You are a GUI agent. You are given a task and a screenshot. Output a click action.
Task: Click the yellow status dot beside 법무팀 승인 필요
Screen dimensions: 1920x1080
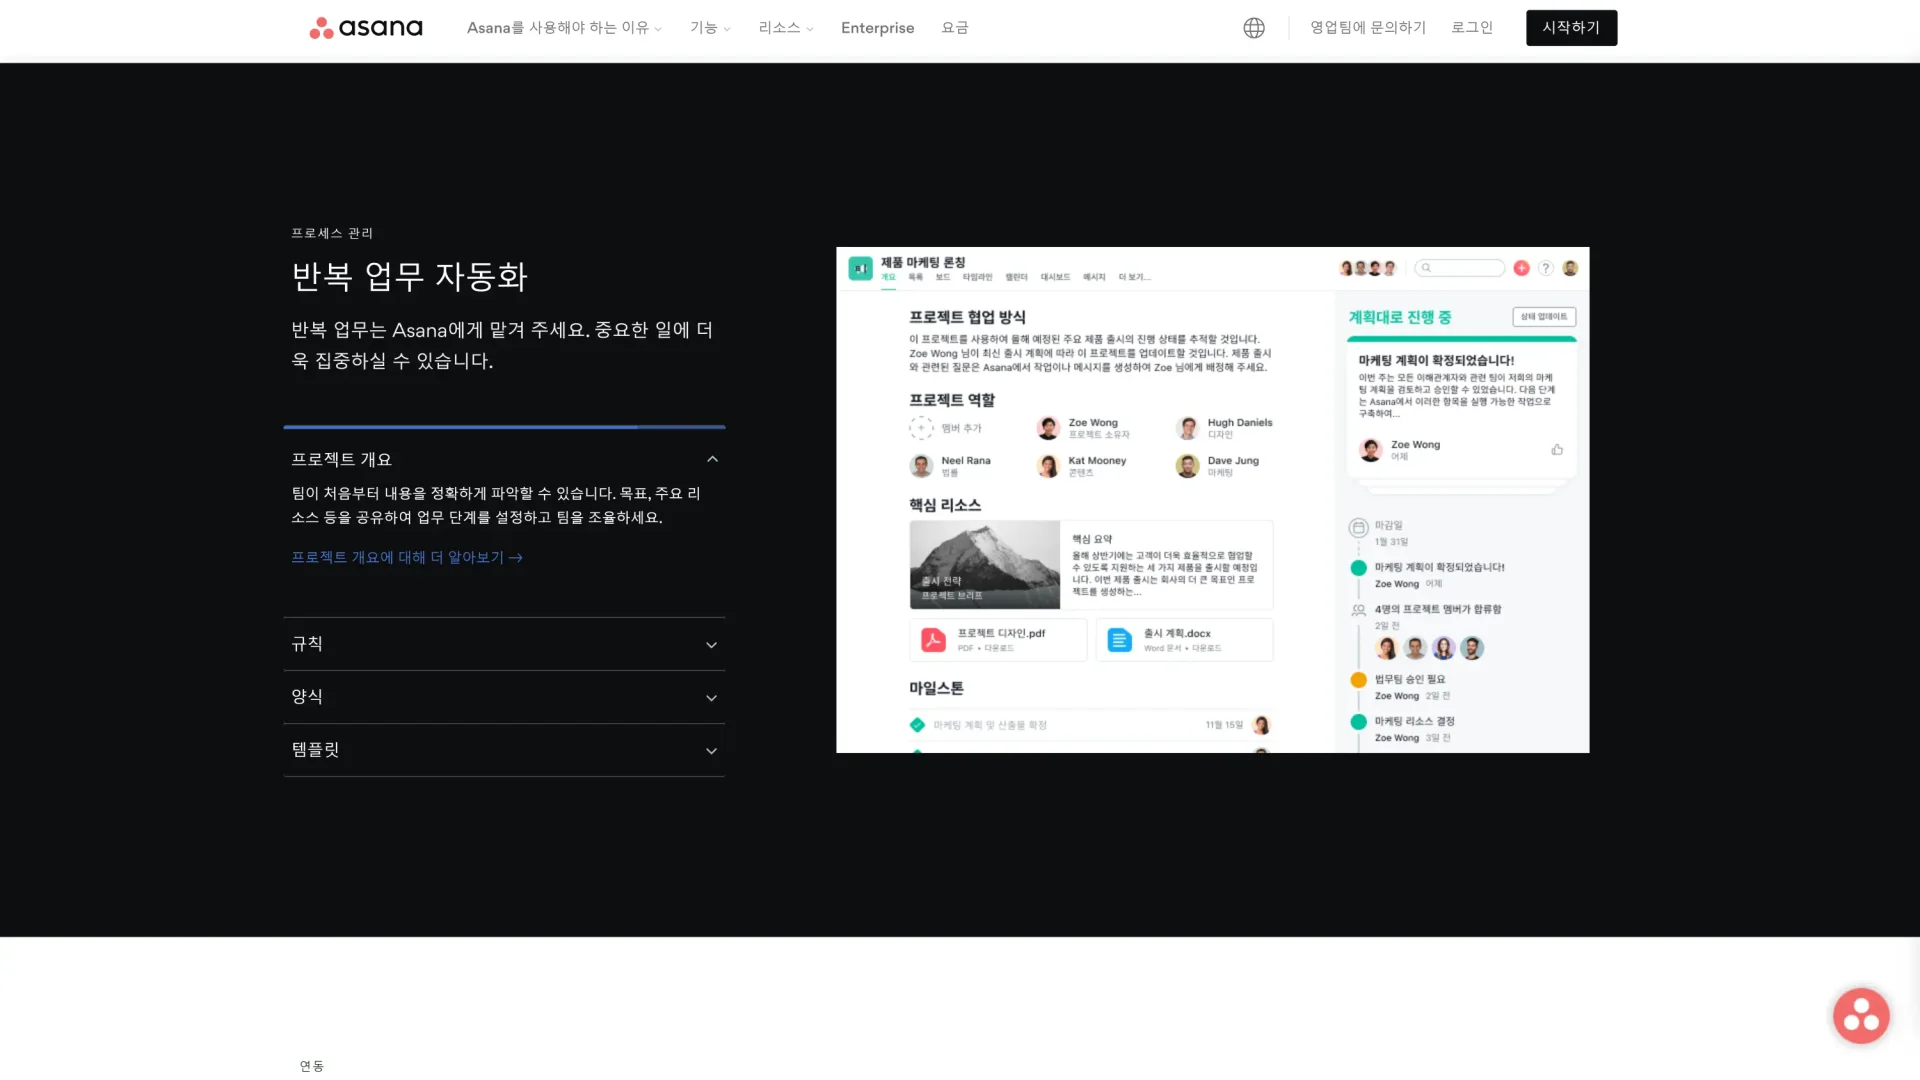pos(1357,679)
